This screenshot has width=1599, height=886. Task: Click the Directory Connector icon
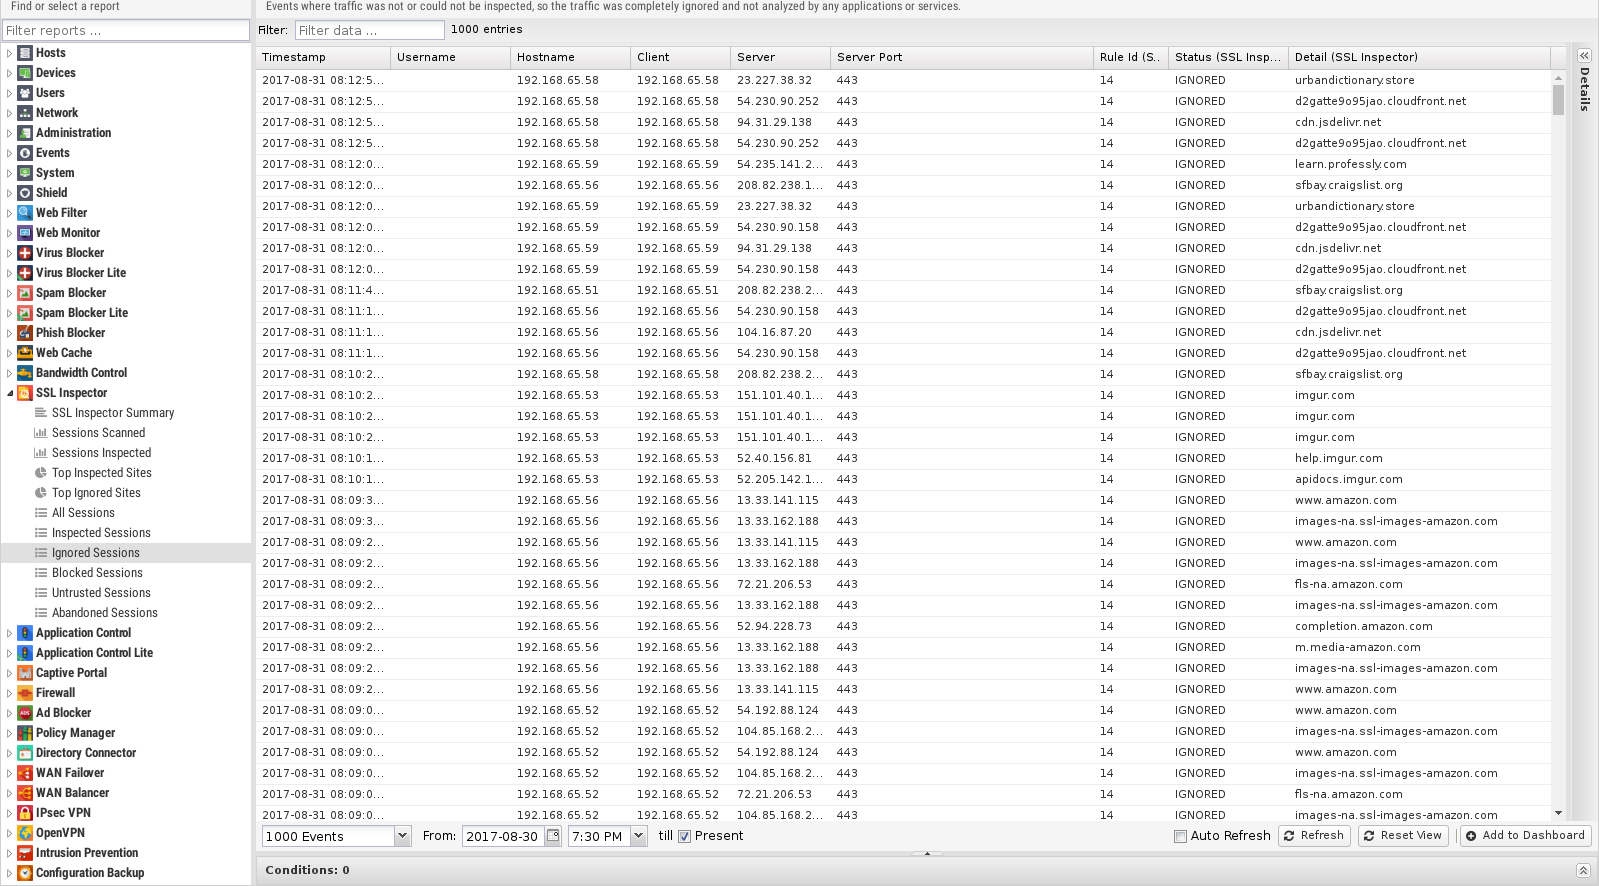pyautogui.click(x=25, y=753)
